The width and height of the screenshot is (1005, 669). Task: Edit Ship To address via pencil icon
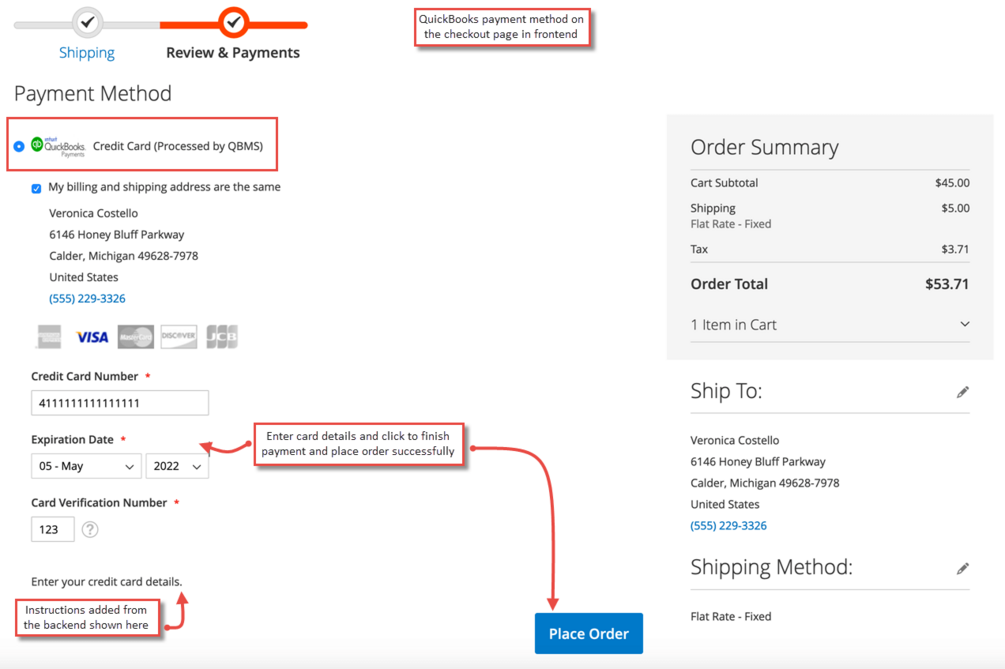(x=963, y=392)
